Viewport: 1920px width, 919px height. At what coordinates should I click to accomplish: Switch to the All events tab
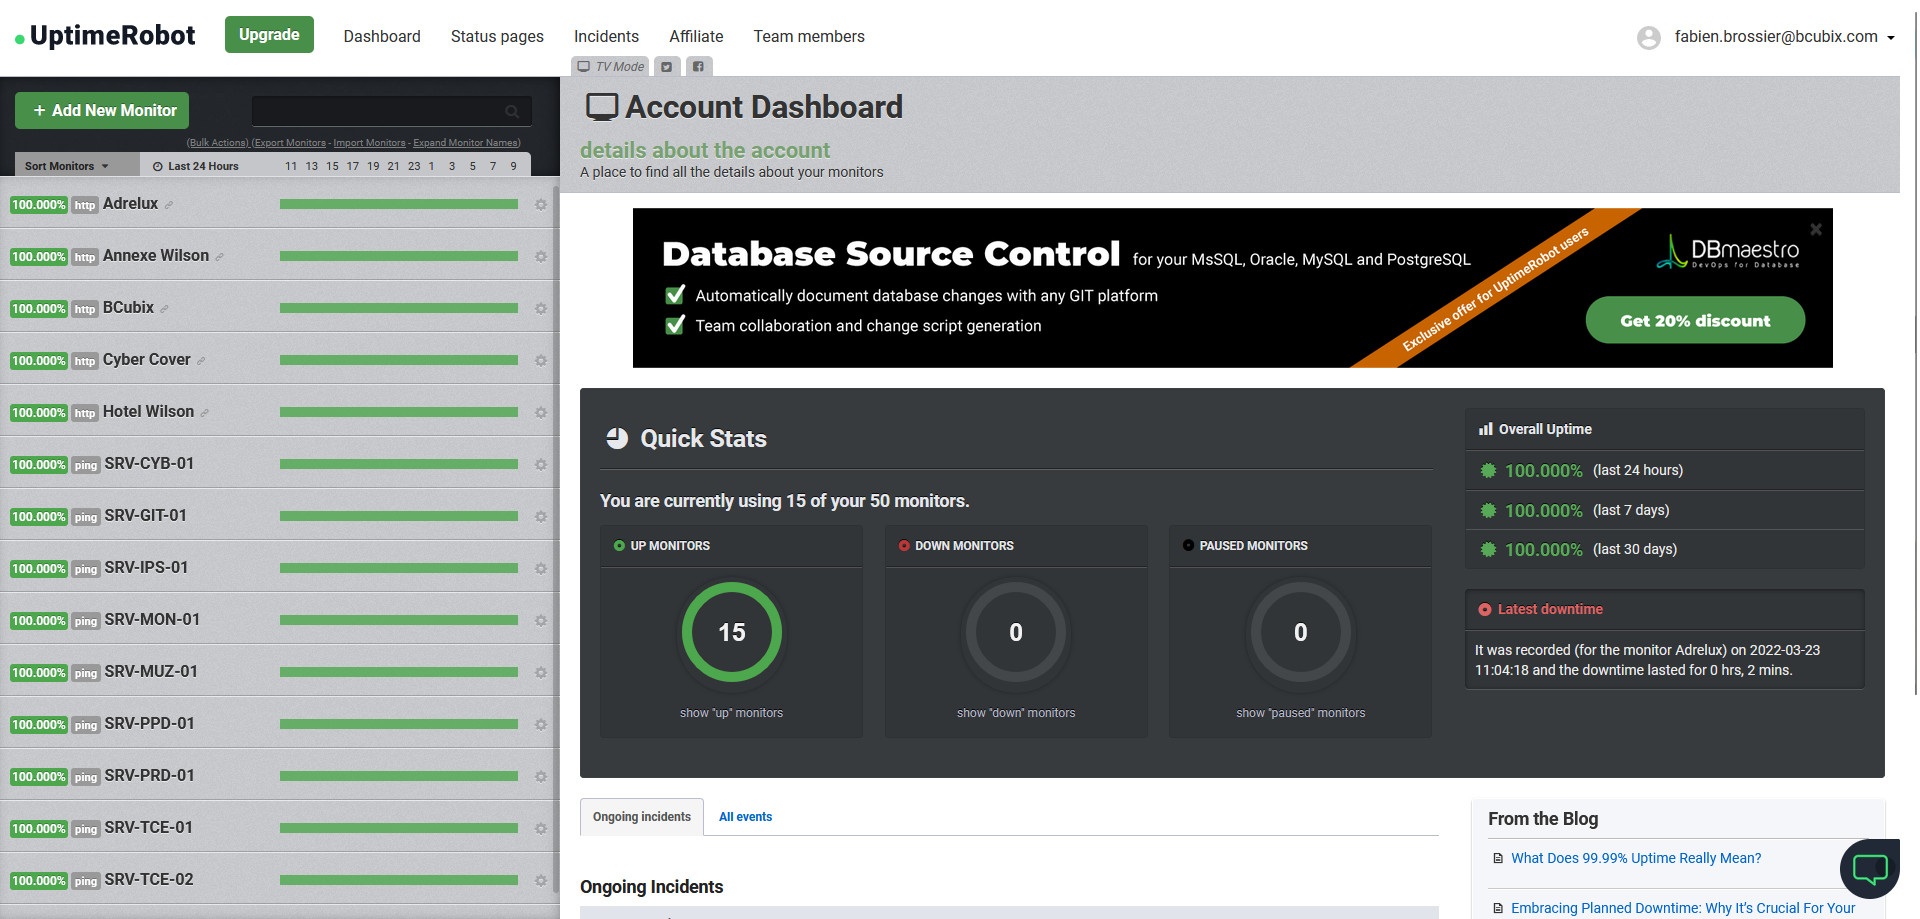[x=745, y=817]
